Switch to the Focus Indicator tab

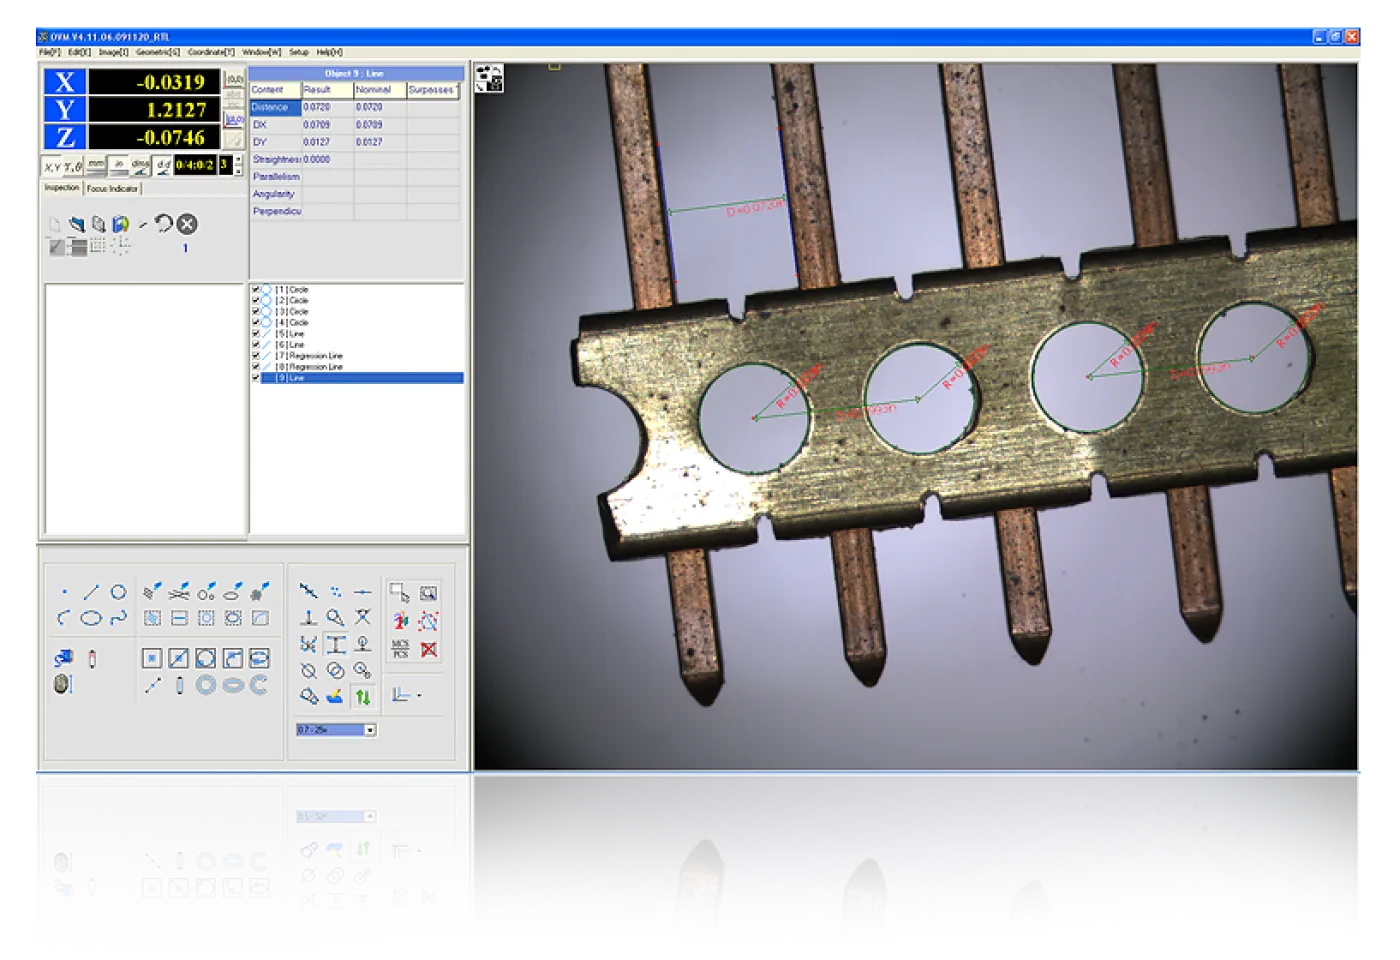(x=112, y=188)
